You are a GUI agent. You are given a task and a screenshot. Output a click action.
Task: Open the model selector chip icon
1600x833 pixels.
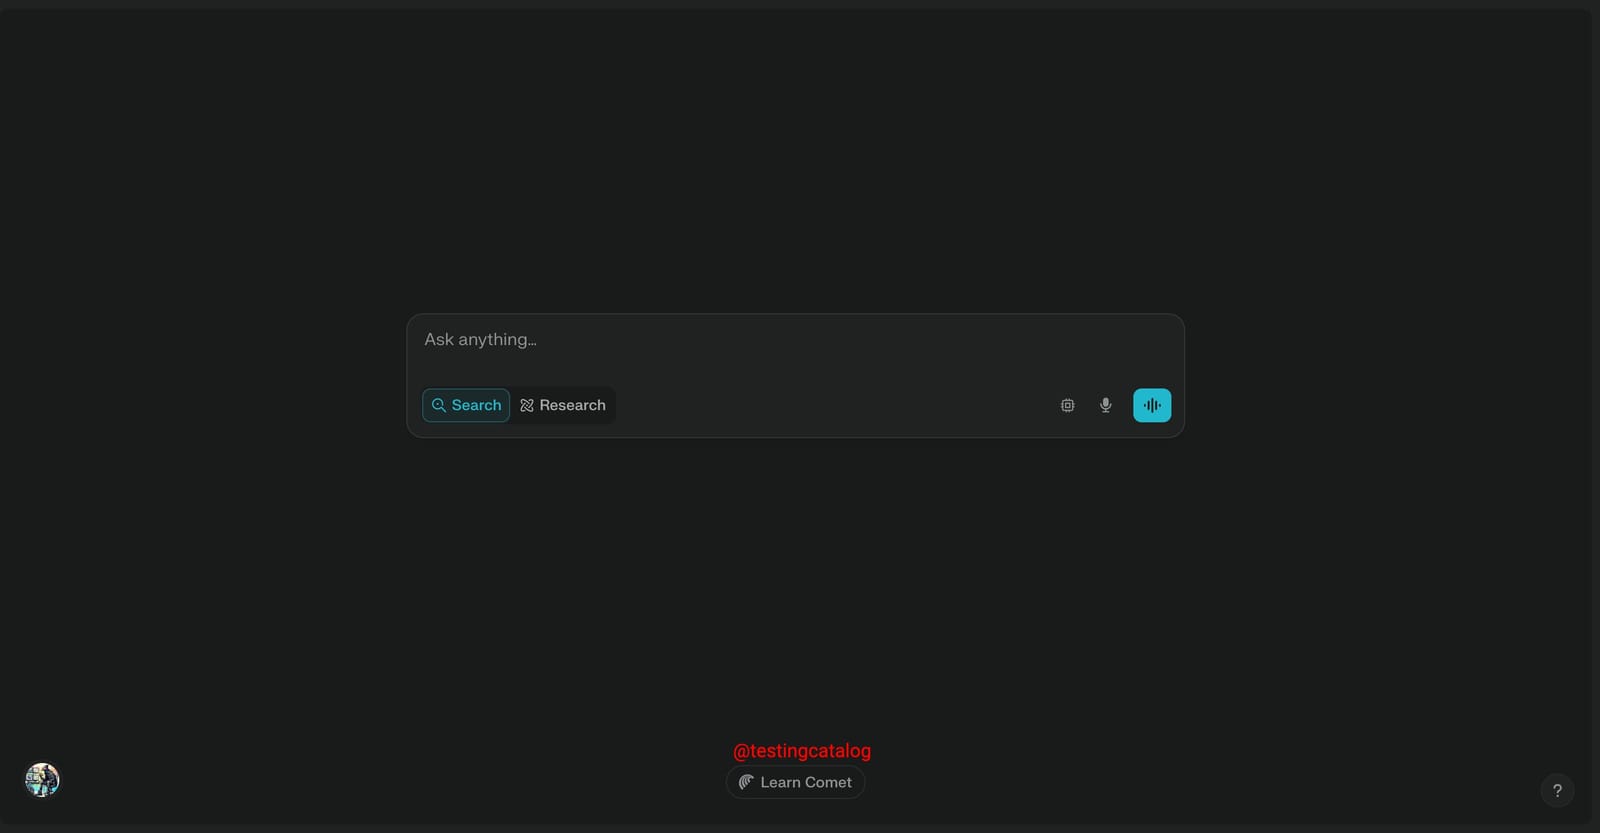tap(1067, 405)
